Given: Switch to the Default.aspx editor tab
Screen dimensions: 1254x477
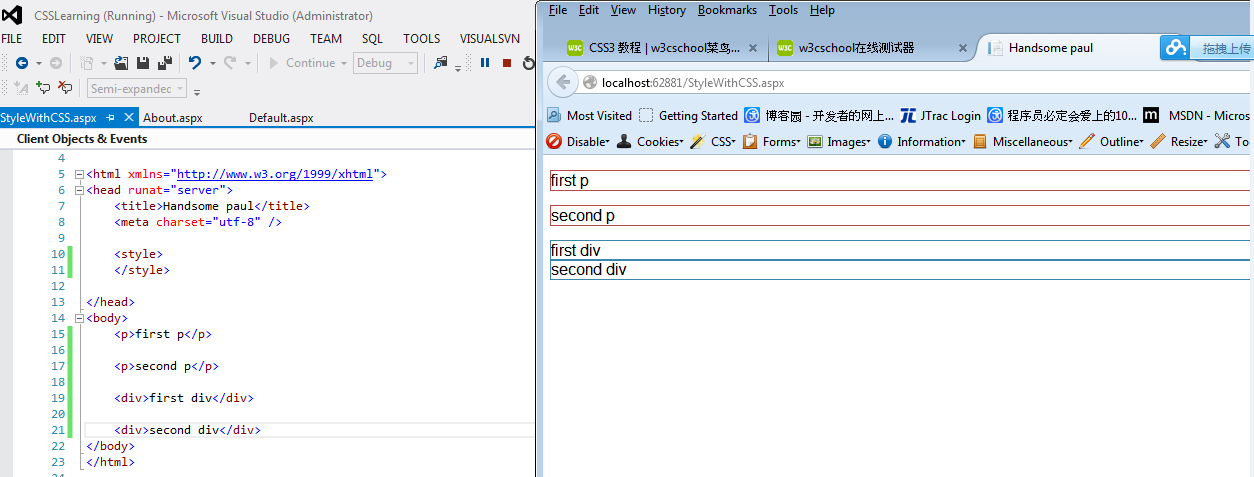Looking at the screenshot, I should coord(281,118).
